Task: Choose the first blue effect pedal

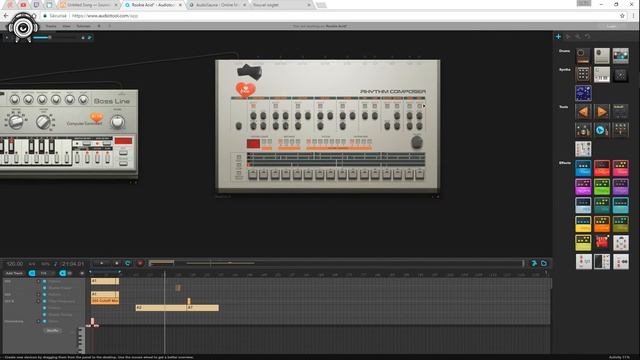Action: [583, 168]
